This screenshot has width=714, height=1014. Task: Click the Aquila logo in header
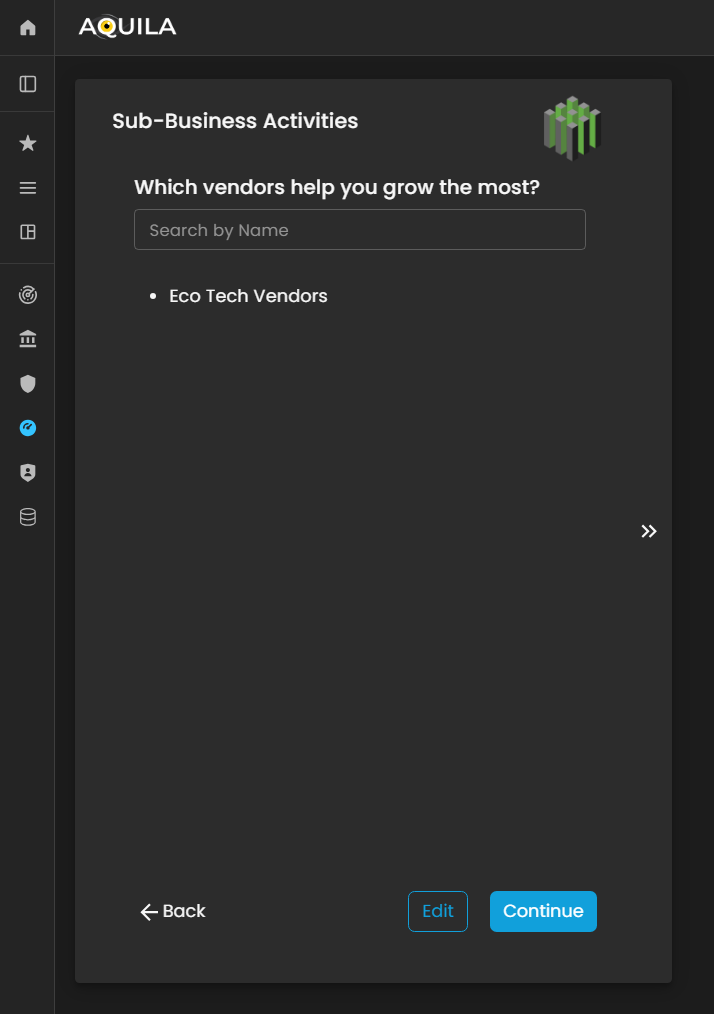coord(127,27)
